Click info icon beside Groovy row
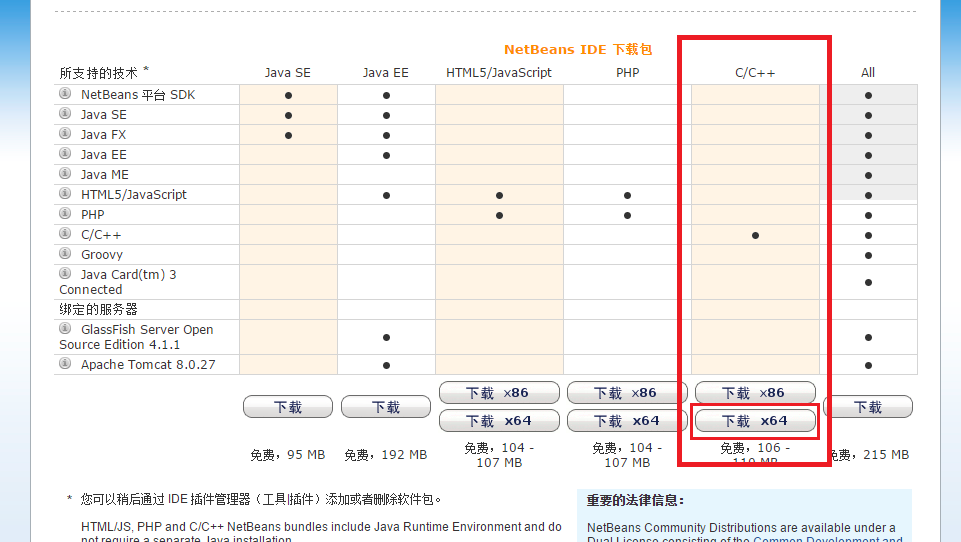Screen dimensions: 961x542 65,253
